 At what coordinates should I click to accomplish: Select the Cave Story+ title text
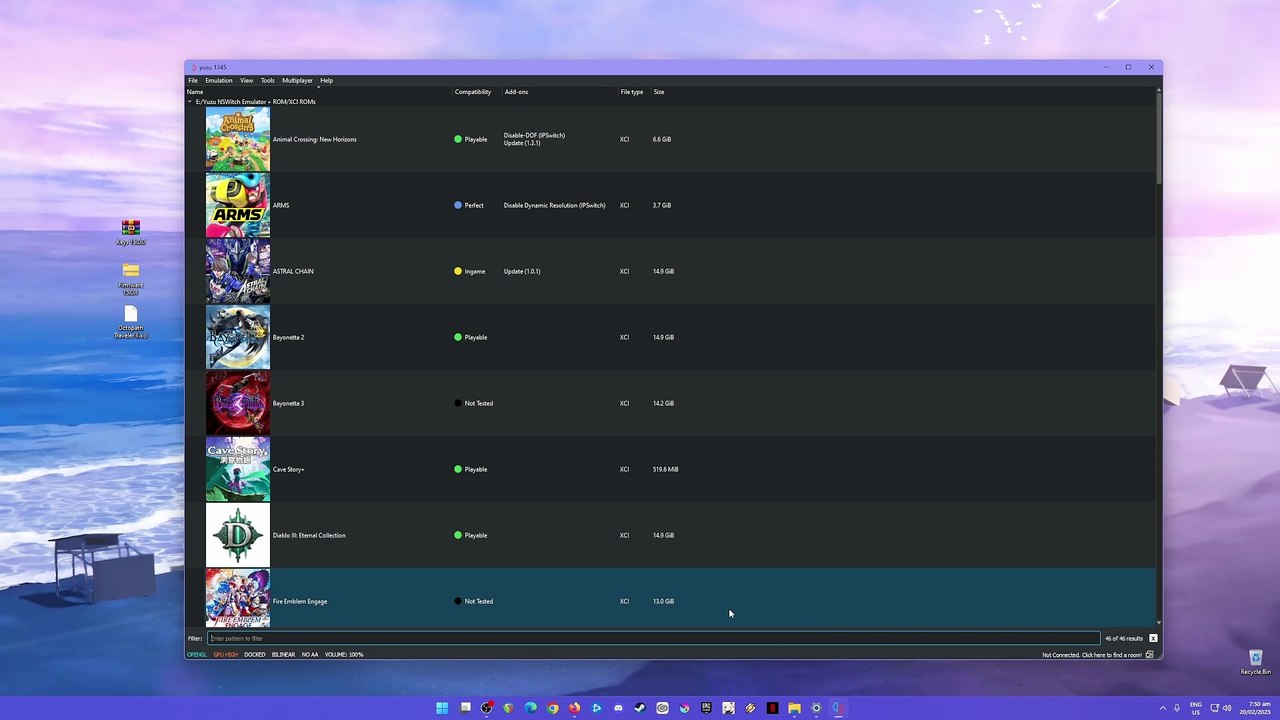click(289, 469)
